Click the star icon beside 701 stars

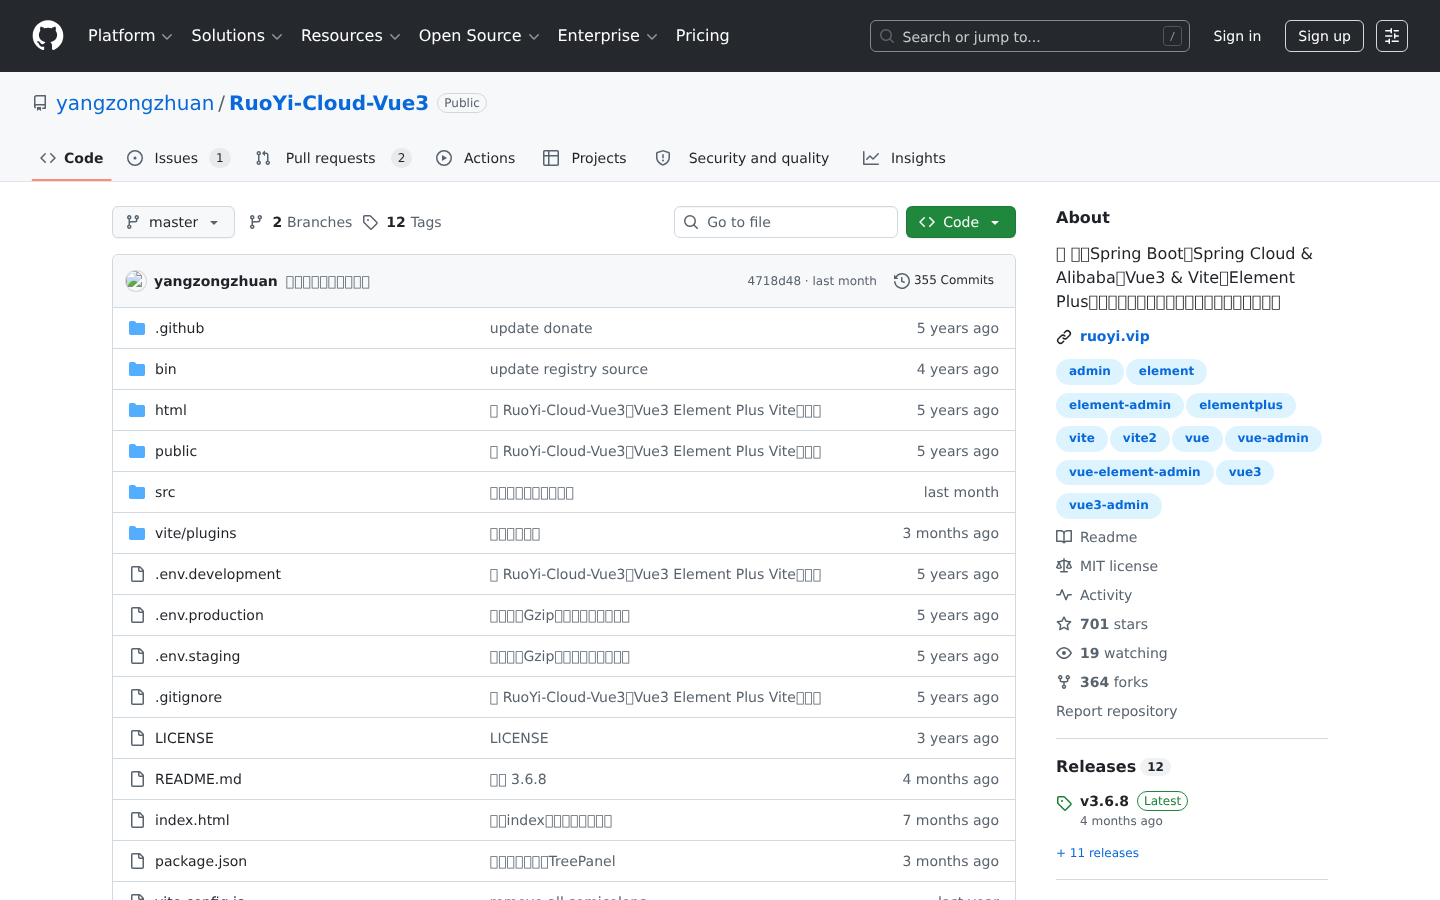(1064, 624)
